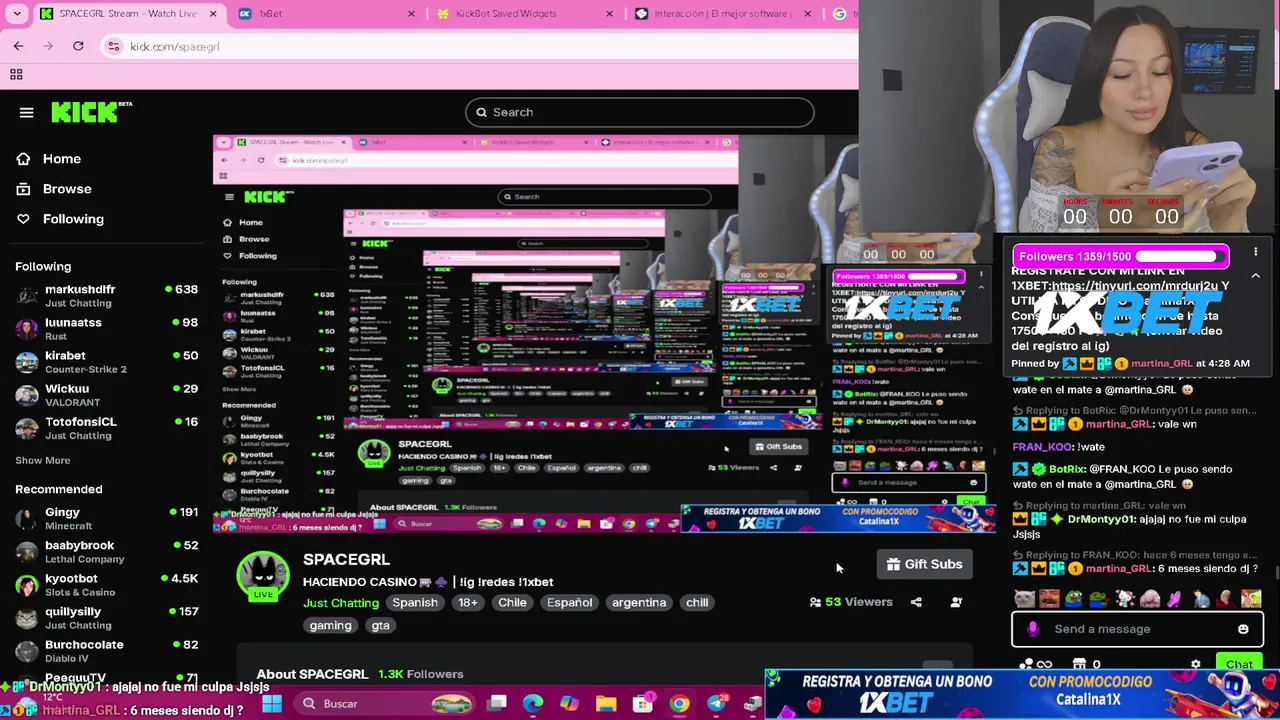Click the taskbar Buscar search box
Screen dimensions: 1280x720
386,703
